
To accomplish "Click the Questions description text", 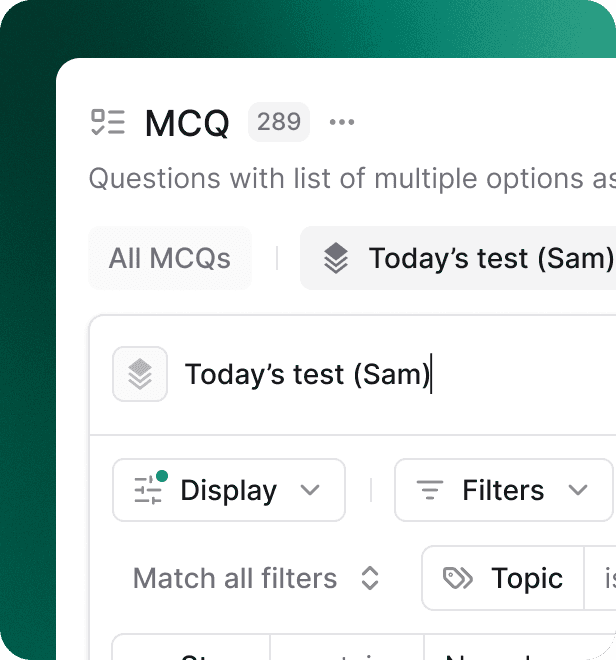I will tap(352, 179).
